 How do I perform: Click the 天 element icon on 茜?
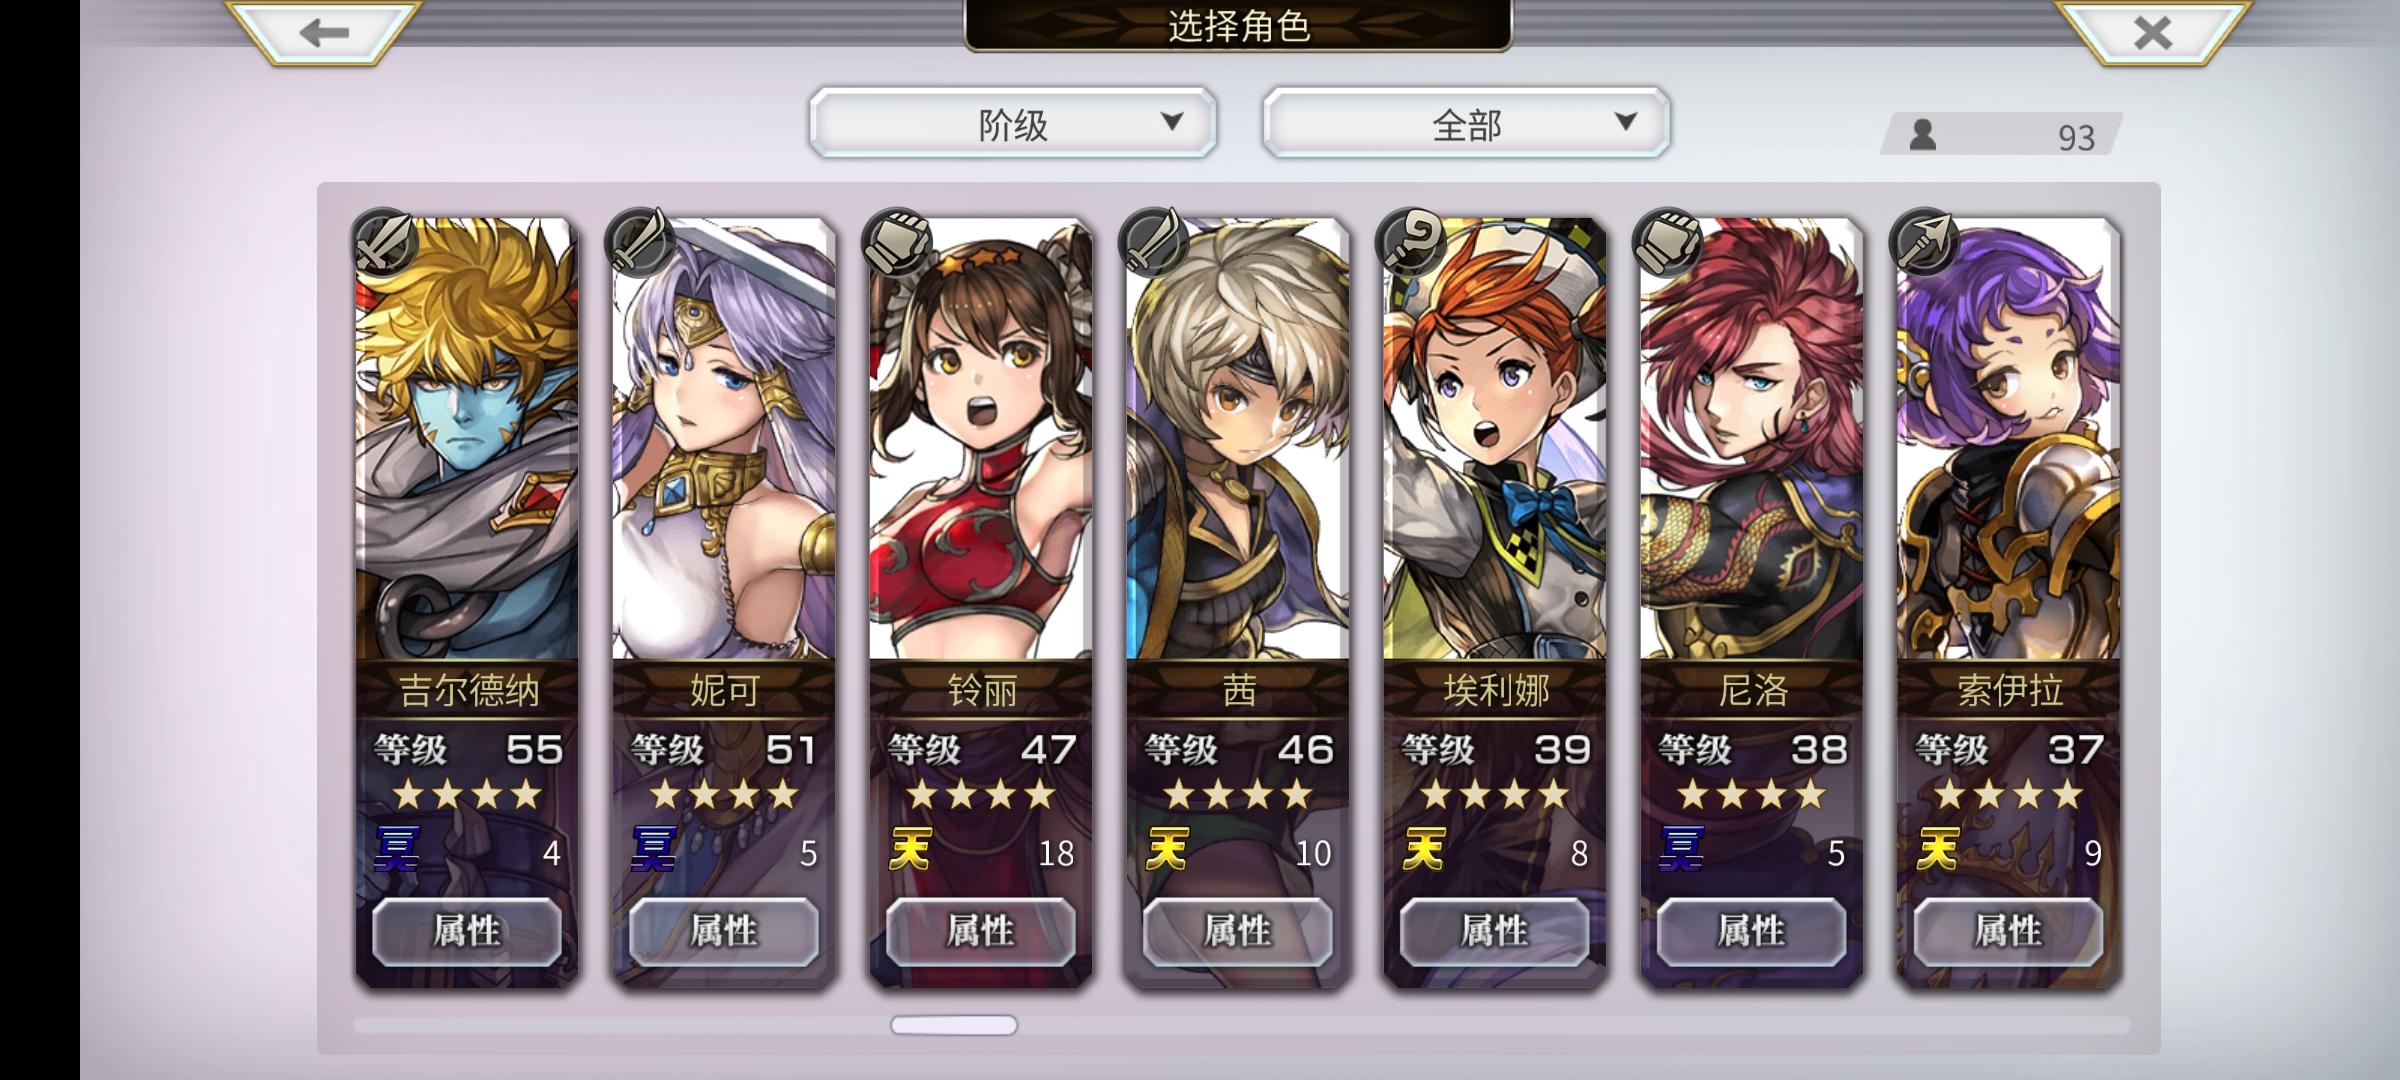(1167, 851)
